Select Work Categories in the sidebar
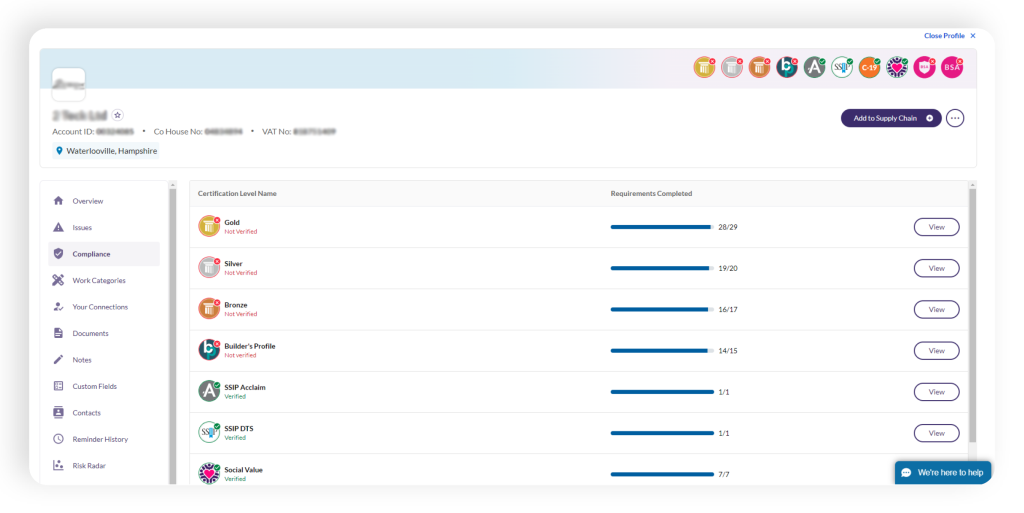Image resolution: width=1024 pixels, height=513 pixels. pos(98,281)
